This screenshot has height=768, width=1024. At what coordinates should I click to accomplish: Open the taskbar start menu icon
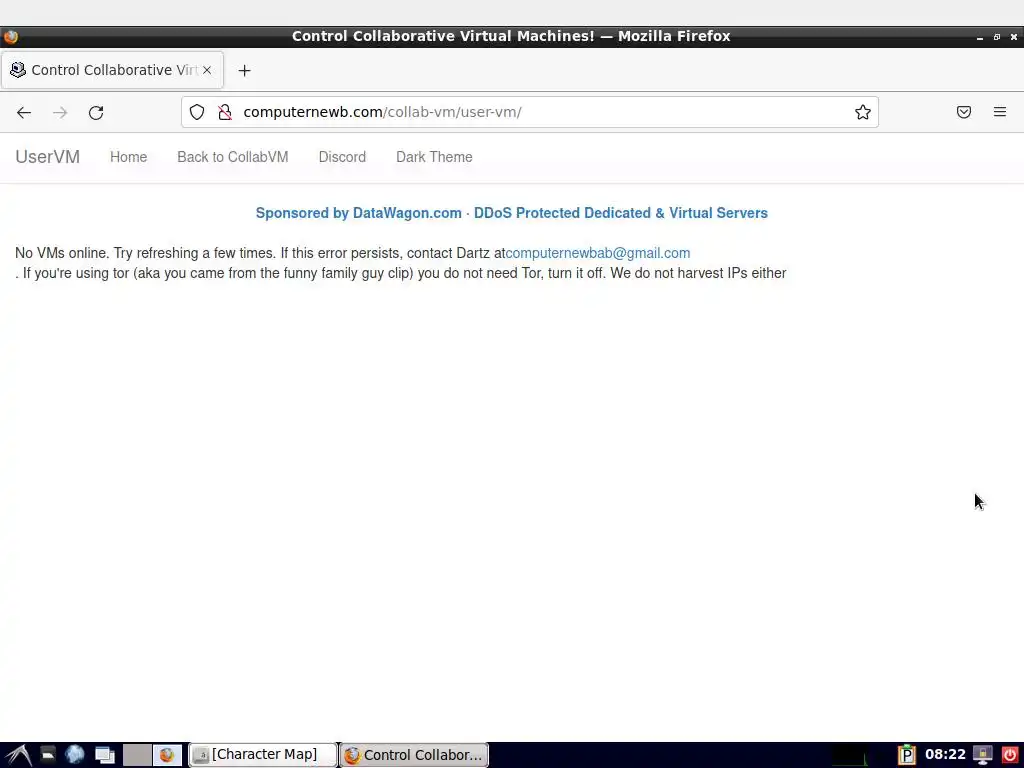18,755
